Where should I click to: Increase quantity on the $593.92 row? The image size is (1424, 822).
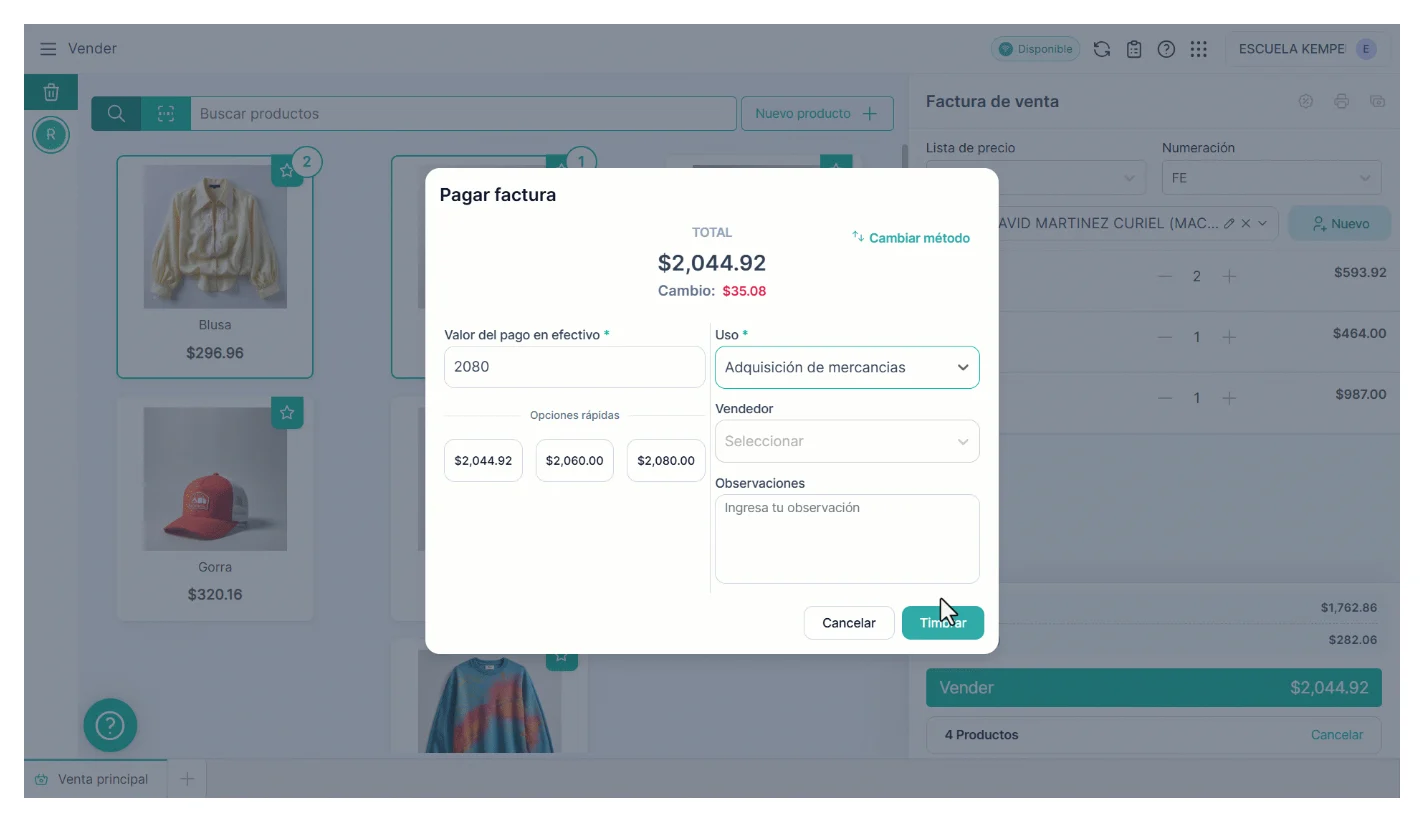tap(1230, 276)
